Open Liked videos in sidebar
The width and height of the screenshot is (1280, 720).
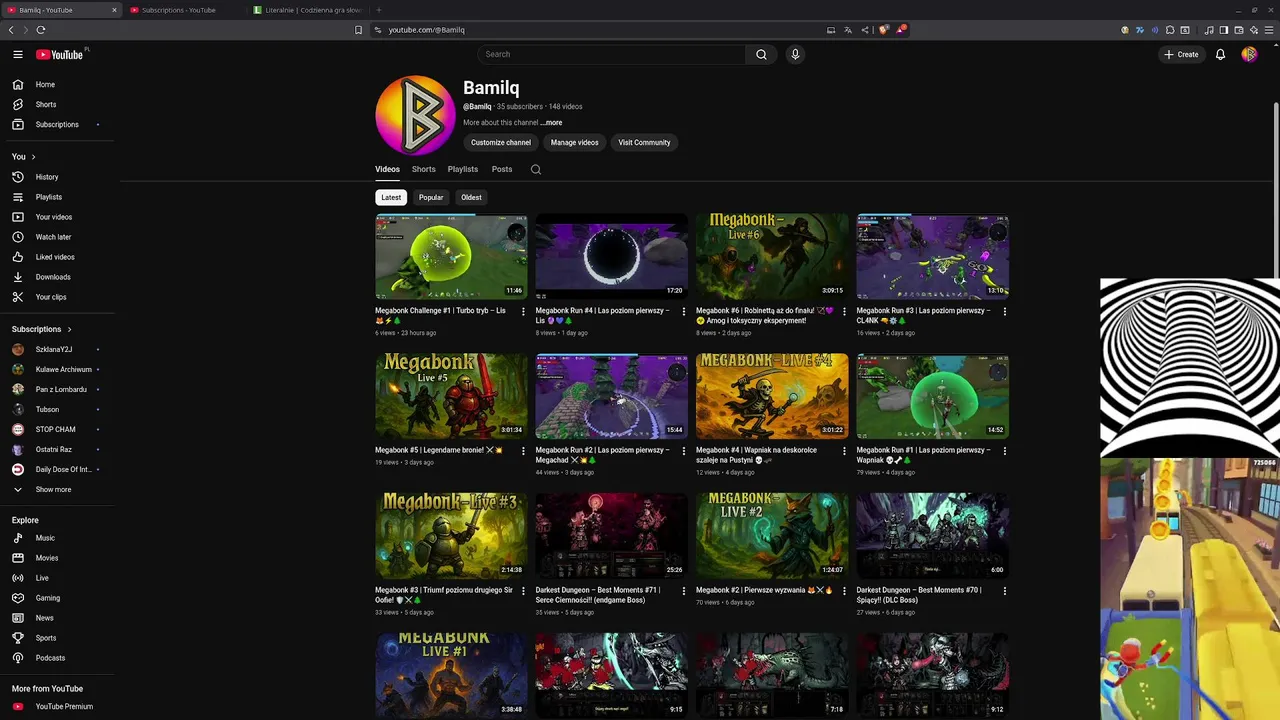(x=57, y=257)
